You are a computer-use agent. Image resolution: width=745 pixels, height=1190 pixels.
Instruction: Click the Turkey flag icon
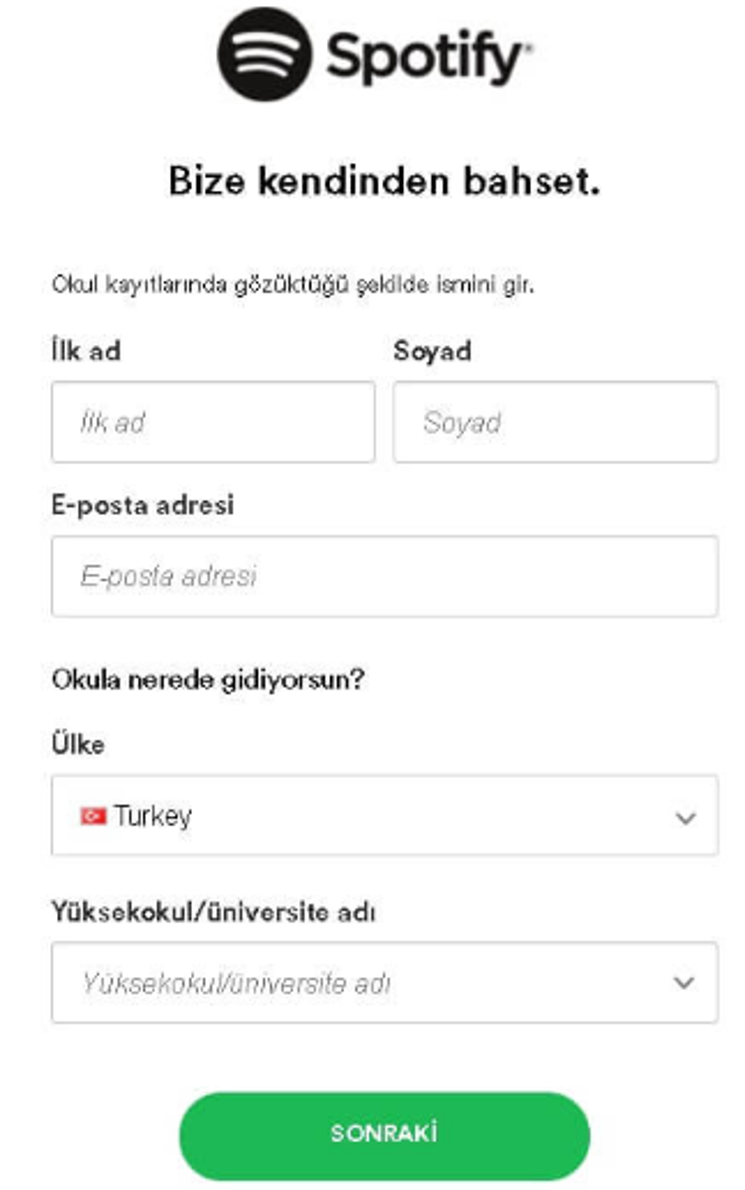pyautogui.click(x=93, y=817)
